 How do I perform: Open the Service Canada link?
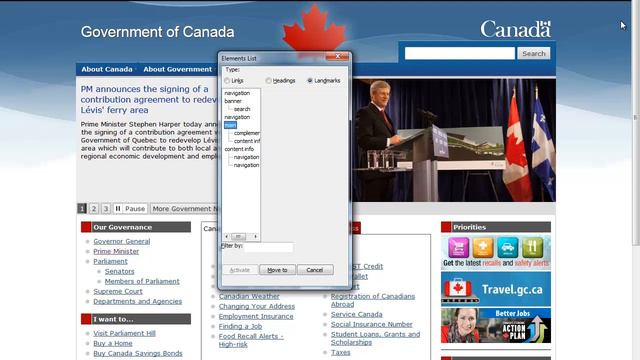pyautogui.click(x=357, y=314)
